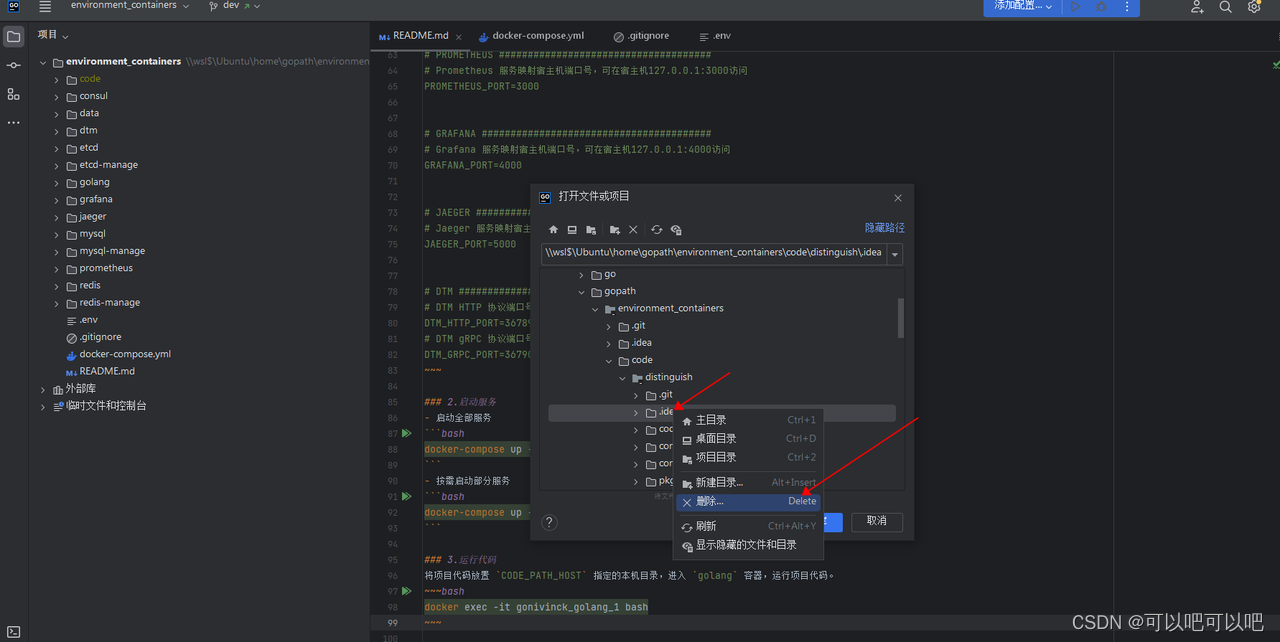Choose 刷新 in the context menu
This screenshot has height=642, width=1280.
pyautogui.click(x=748, y=526)
